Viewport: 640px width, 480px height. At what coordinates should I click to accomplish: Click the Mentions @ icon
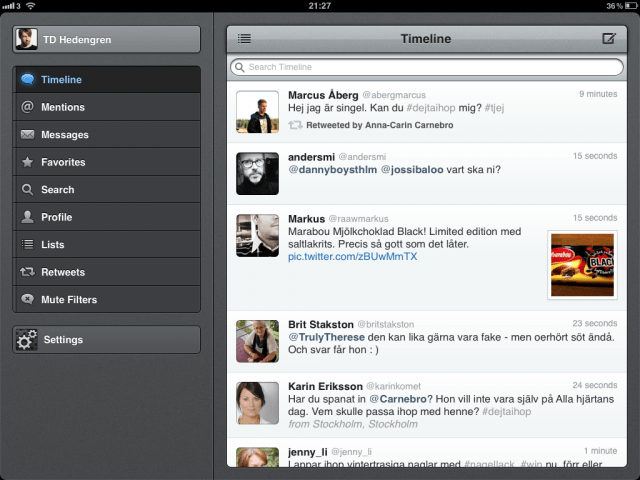[x=27, y=107]
